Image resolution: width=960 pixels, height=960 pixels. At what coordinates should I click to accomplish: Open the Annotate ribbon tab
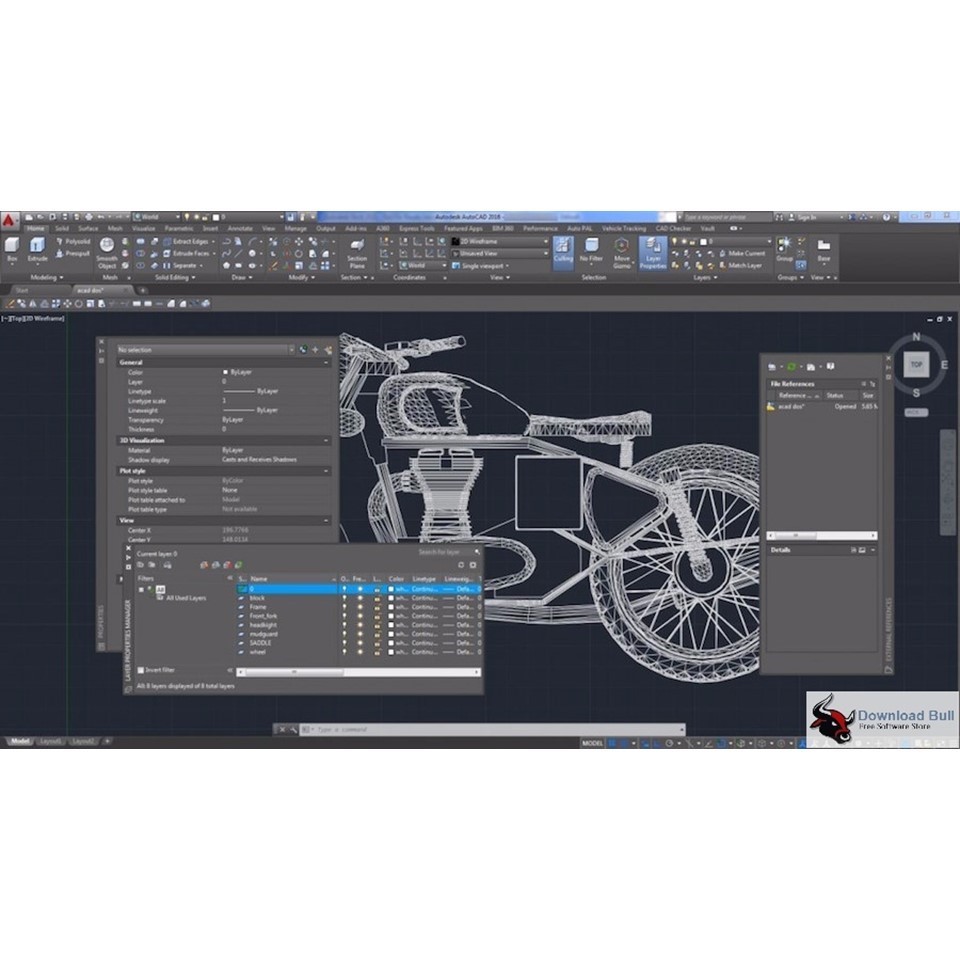coord(240,228)
